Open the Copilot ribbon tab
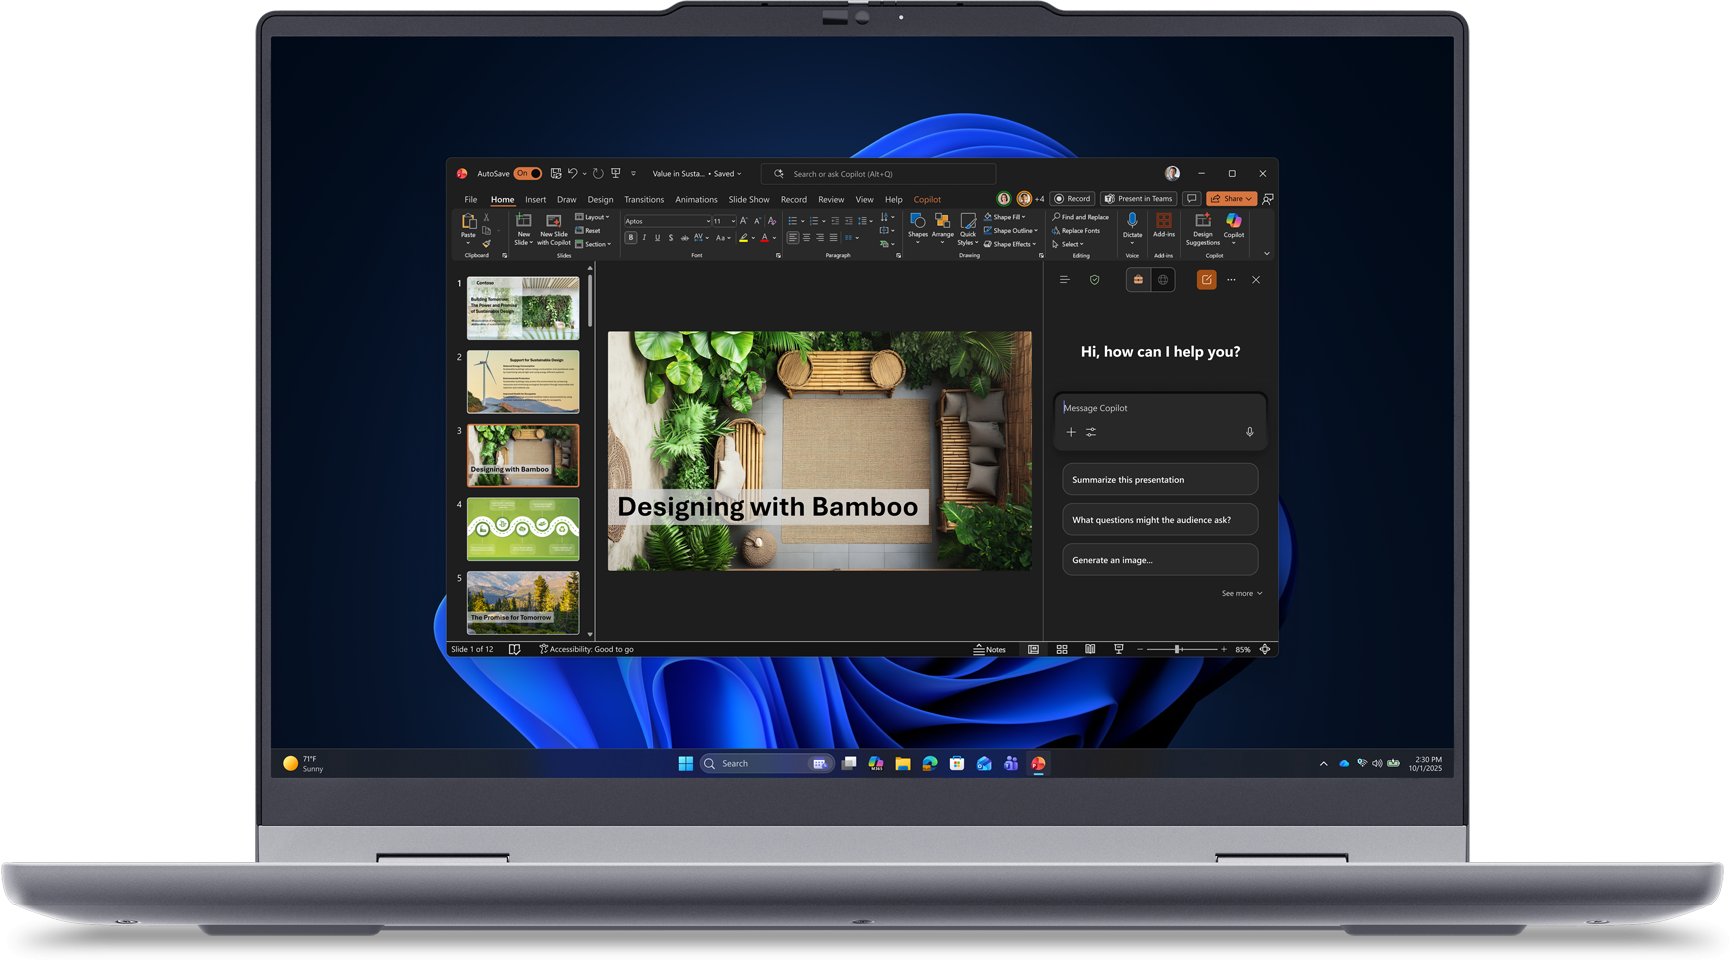Image resolution: width=1736 pixels, height=964 pixels. click(927, 200)
